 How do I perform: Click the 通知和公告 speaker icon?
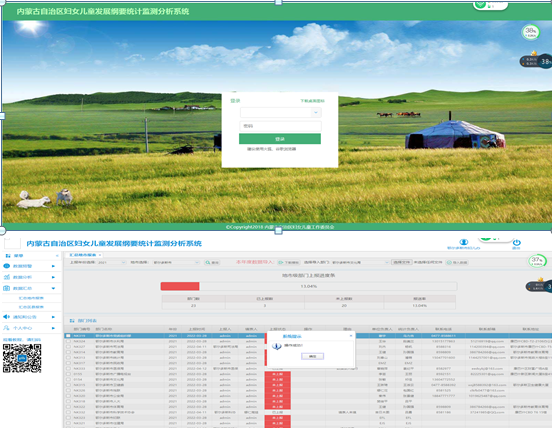[x=7, y=317]
